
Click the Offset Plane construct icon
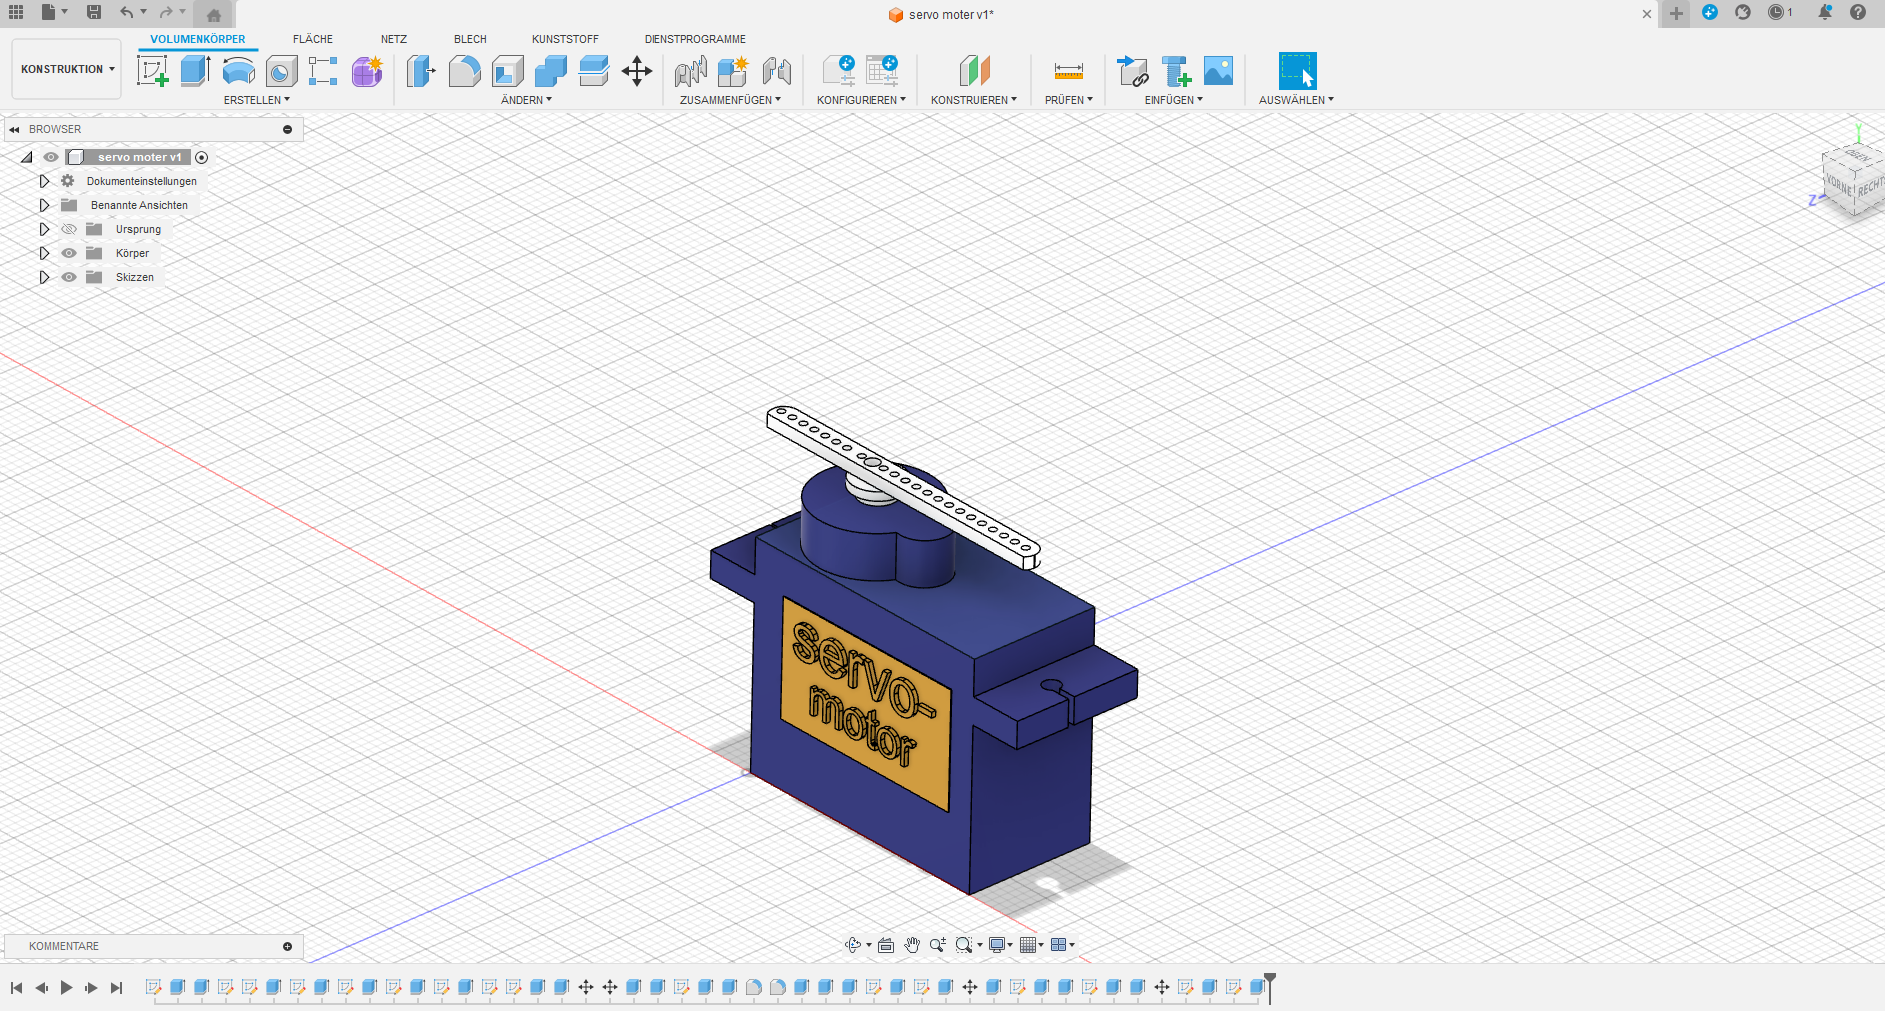[x=975, y=71]
